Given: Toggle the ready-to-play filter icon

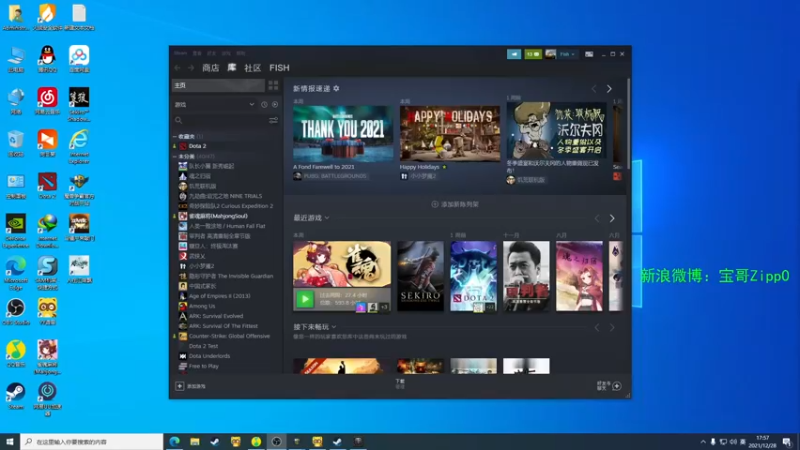Looking at the screenshot, I should [x=275, y=105].
